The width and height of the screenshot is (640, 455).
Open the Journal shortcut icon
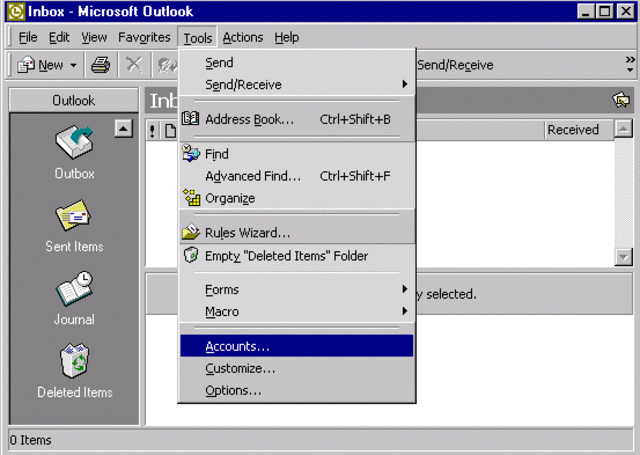click(x=74, y=288)
